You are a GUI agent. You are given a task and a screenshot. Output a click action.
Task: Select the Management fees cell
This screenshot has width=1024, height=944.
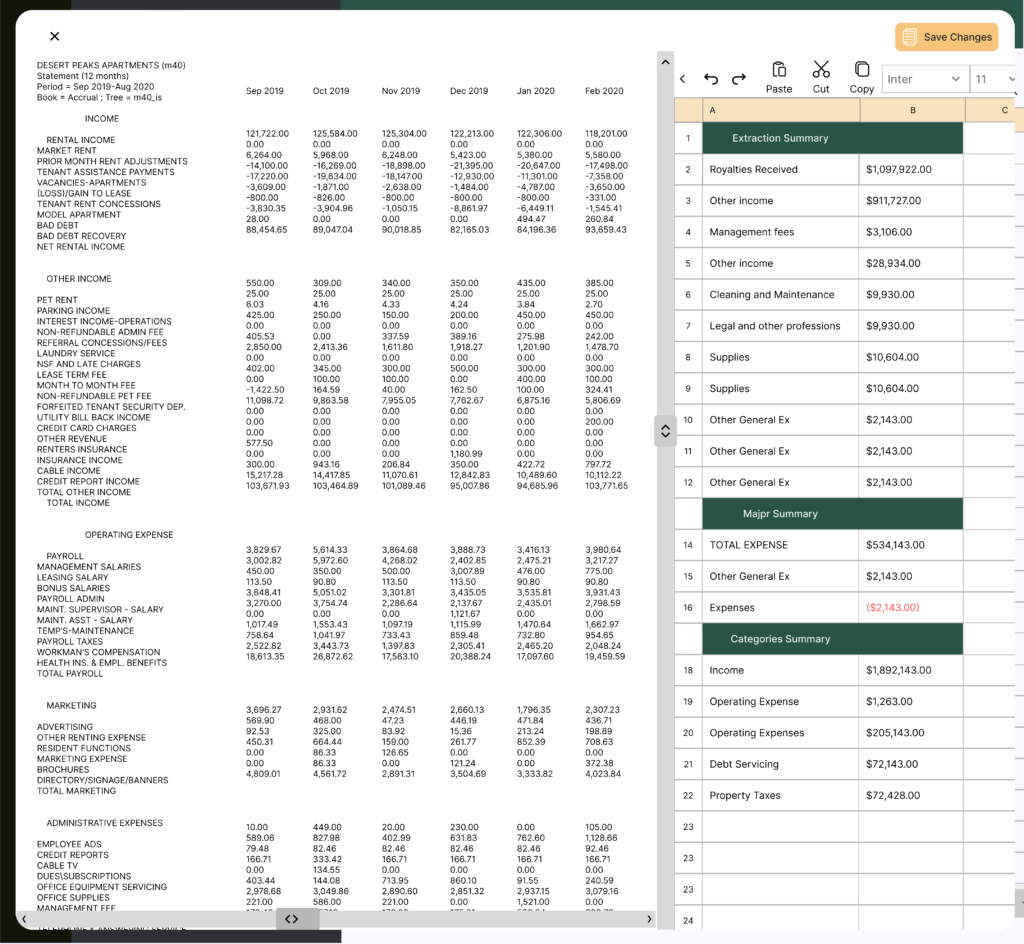pos(780,232)
